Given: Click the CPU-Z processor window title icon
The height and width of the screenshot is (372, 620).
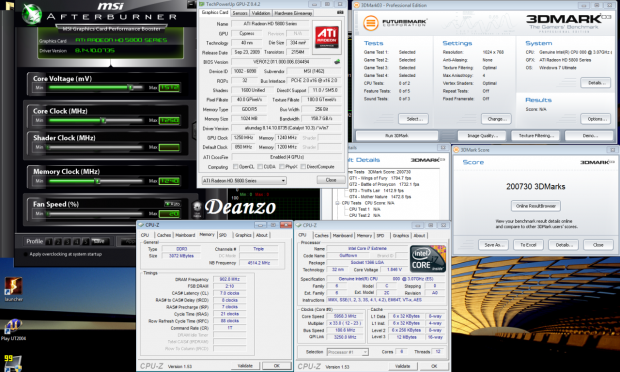Looking at the screenshot, I should point(299,225).
